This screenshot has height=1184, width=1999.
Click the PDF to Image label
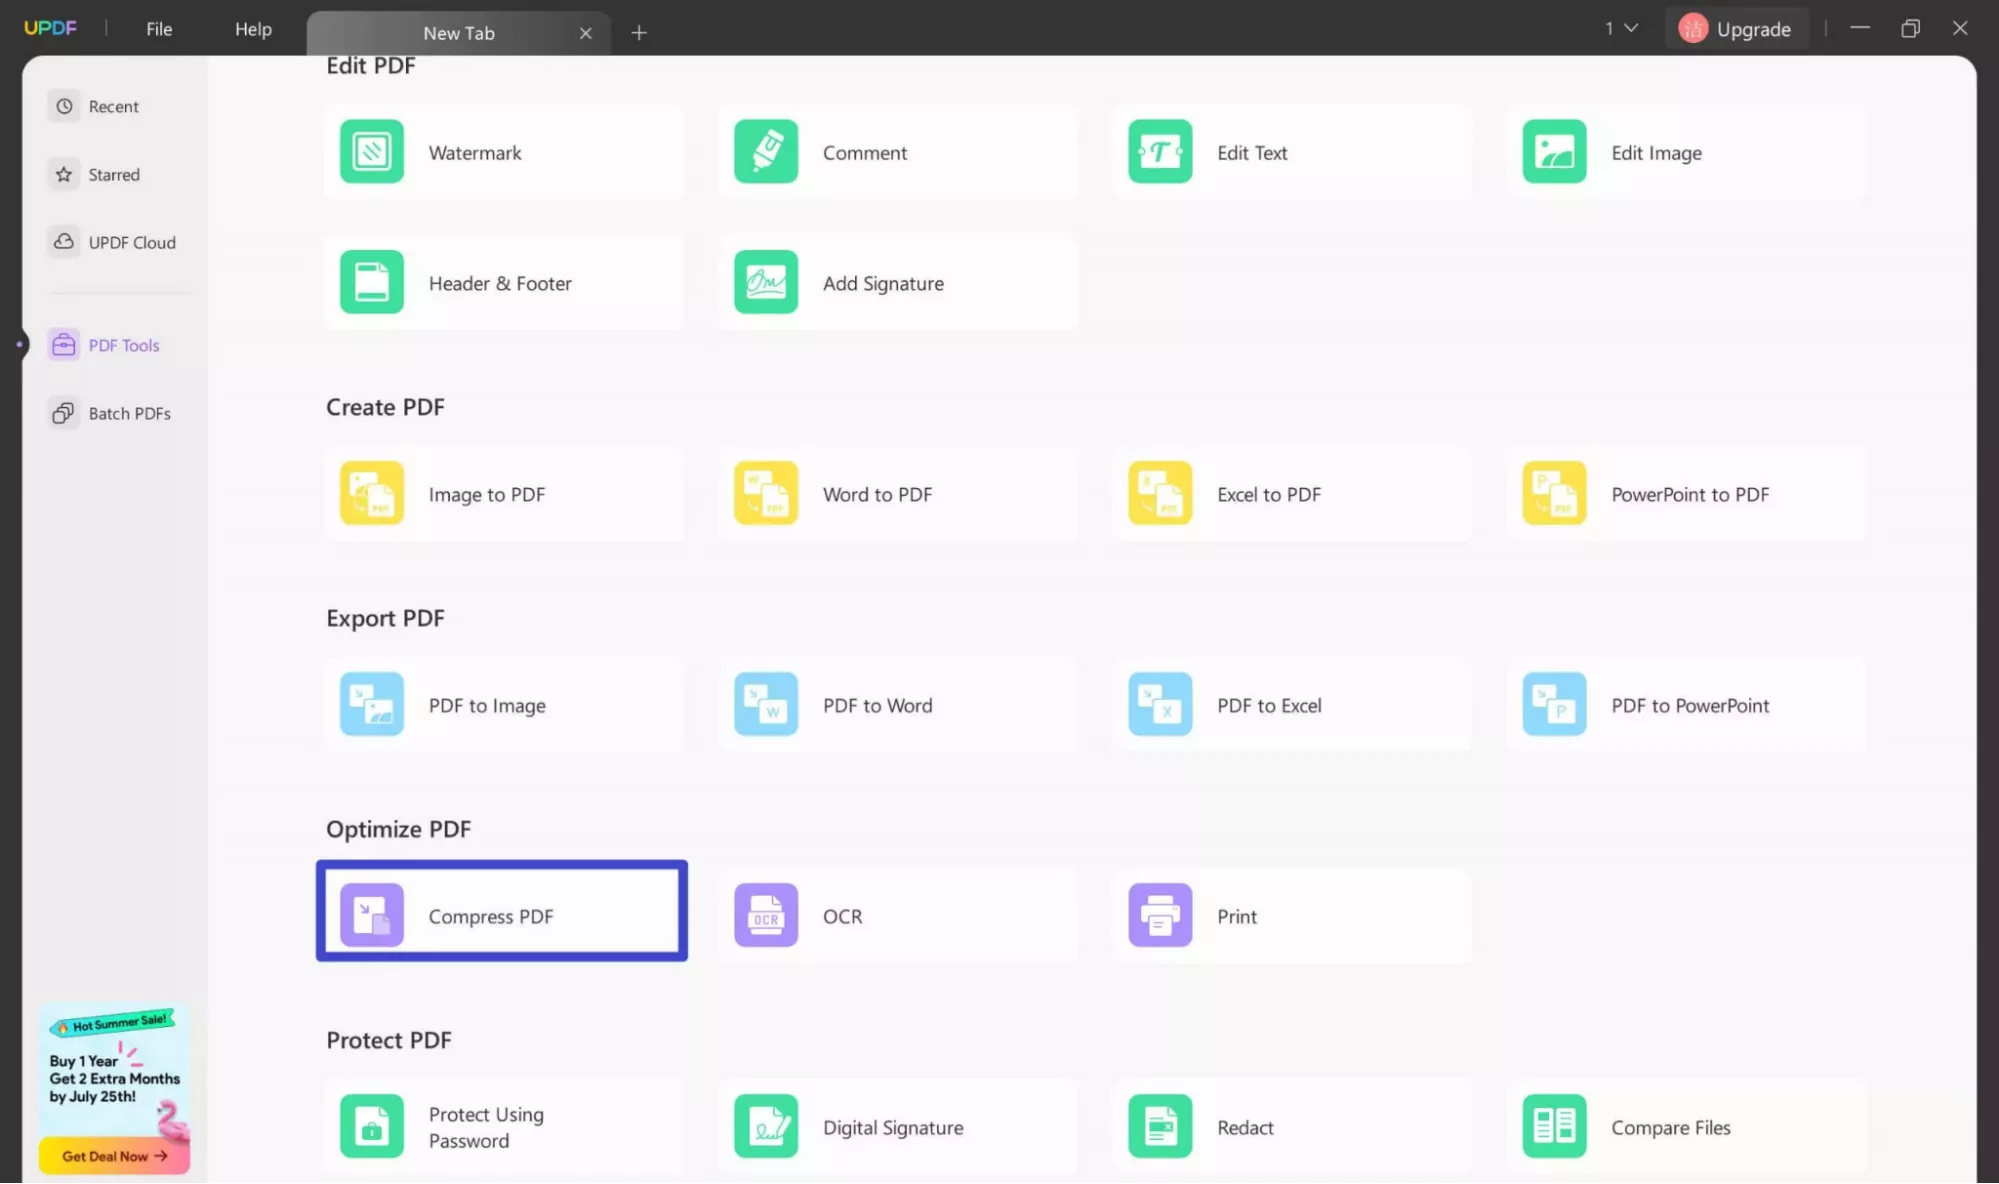click(x=487, y=705)
